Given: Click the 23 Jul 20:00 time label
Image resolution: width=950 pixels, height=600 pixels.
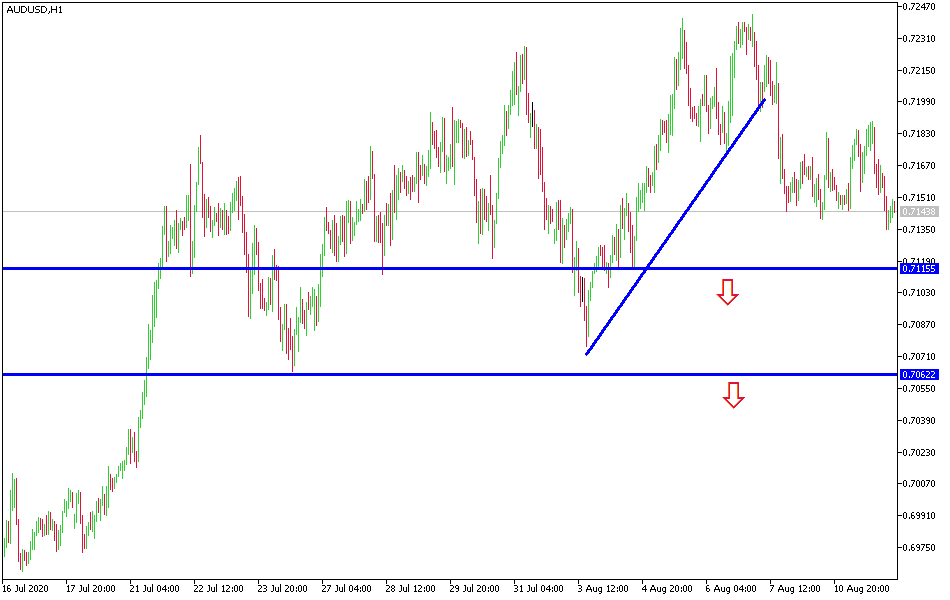Looking at the screenshot, I should [282, 588].
